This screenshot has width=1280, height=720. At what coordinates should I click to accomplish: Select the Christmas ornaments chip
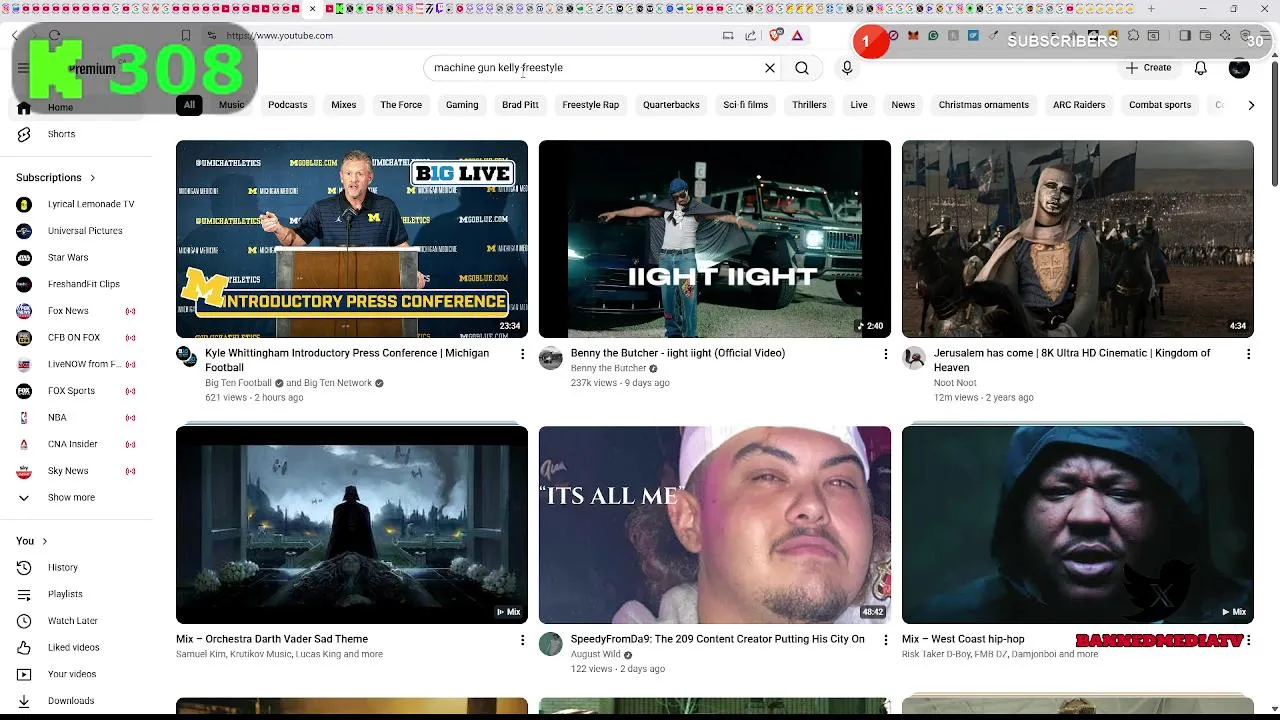[x=984, y=105]
